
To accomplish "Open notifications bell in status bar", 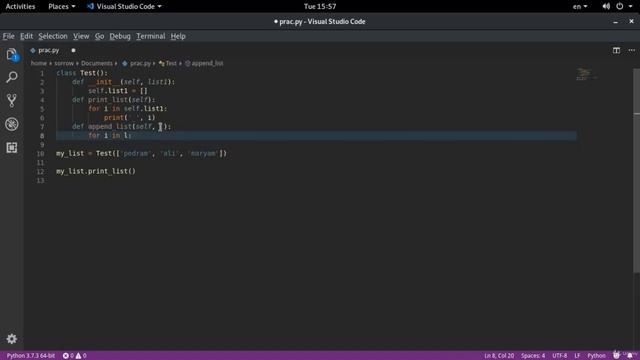I will click(x=630, y=356).
